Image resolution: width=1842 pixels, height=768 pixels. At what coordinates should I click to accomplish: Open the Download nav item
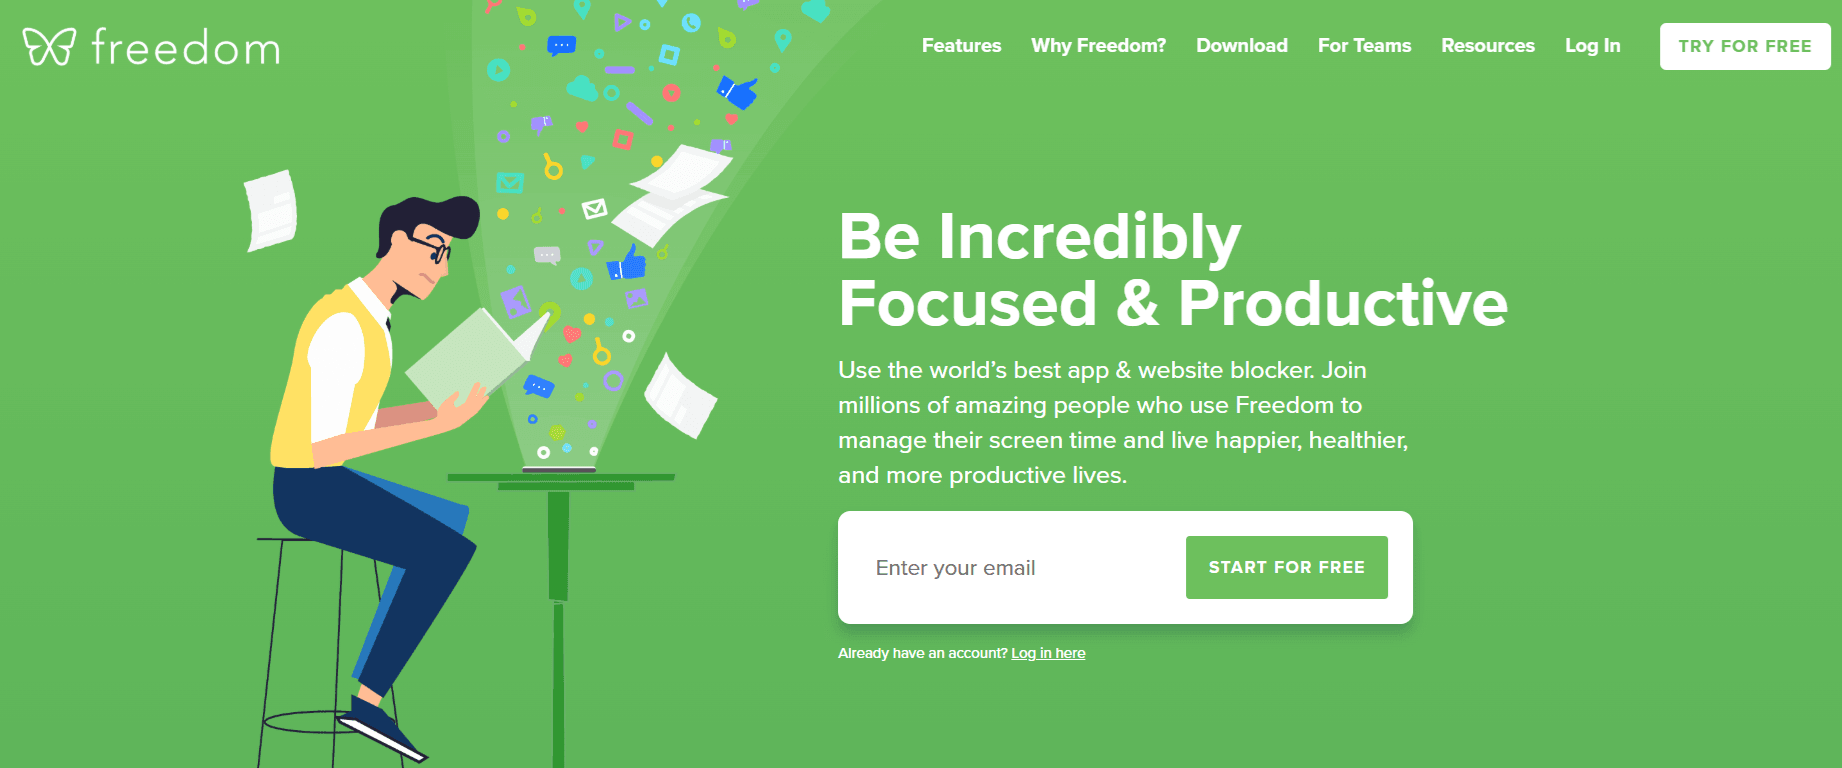pyautogui.click(x=1241, y=46)
